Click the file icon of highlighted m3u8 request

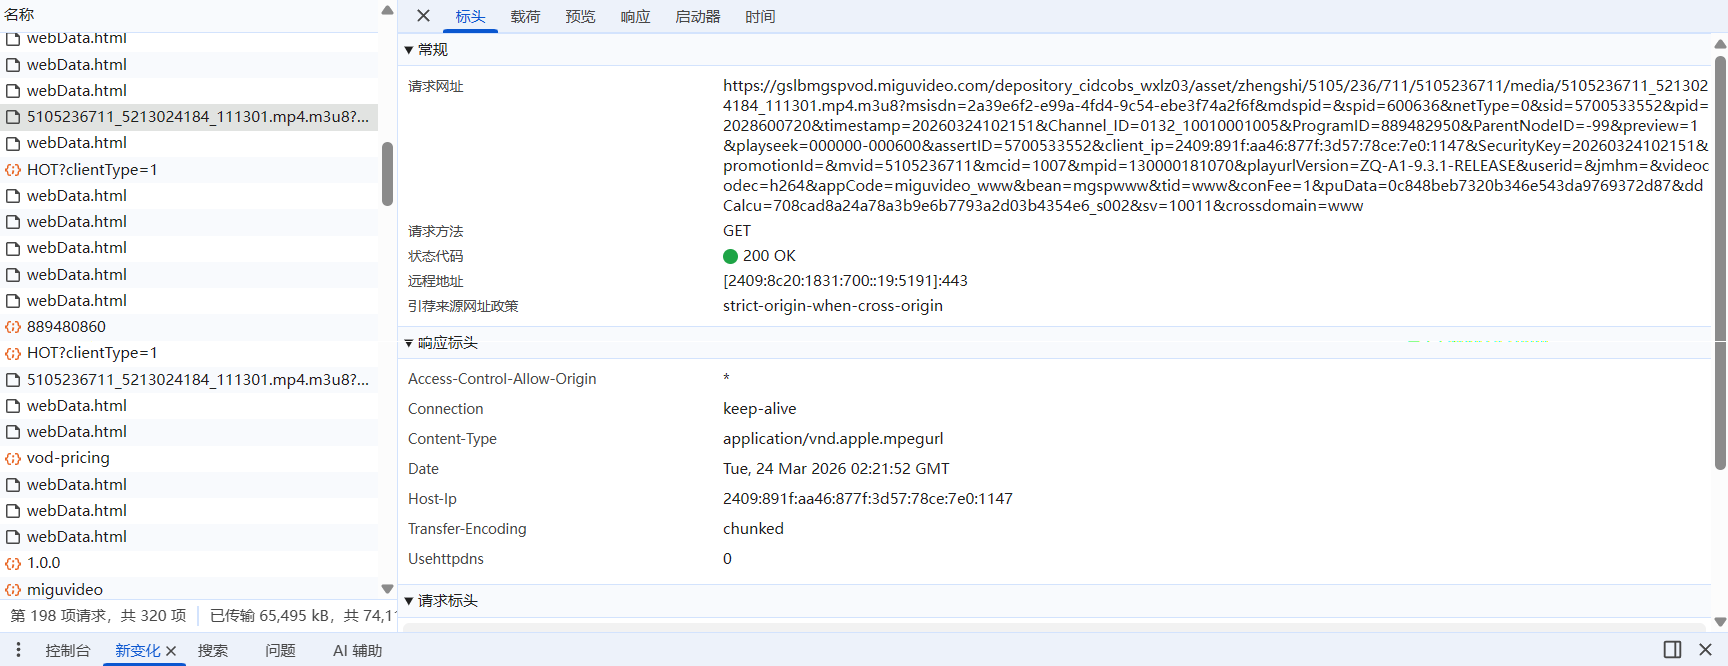click(13, 117)
